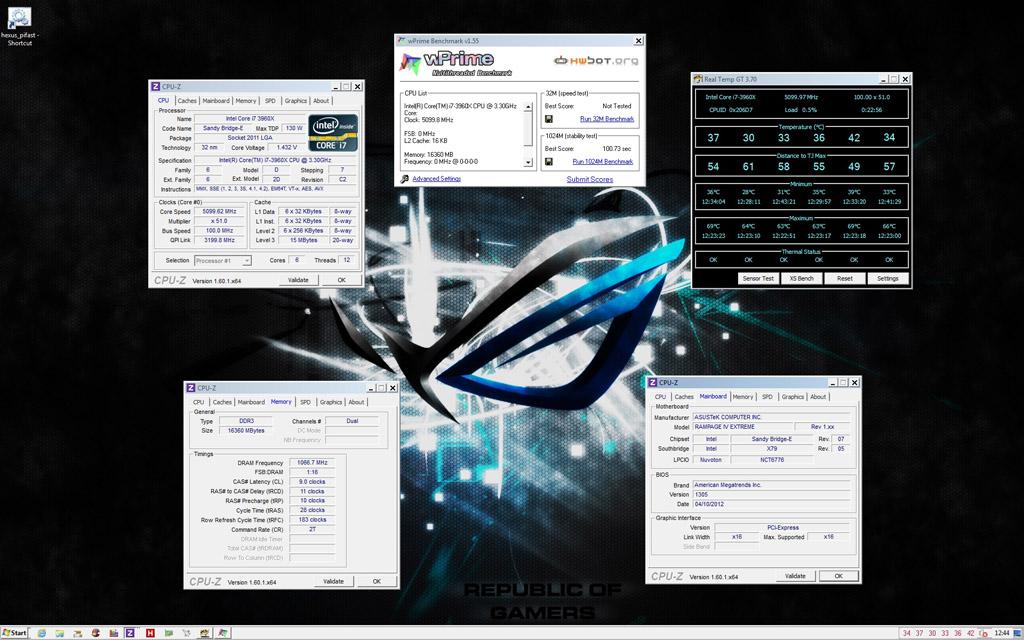This screenshot has width=1024, height=640.
Task: Open About tab in the CPU-Z Mainboard window
Action: [818, 397]
